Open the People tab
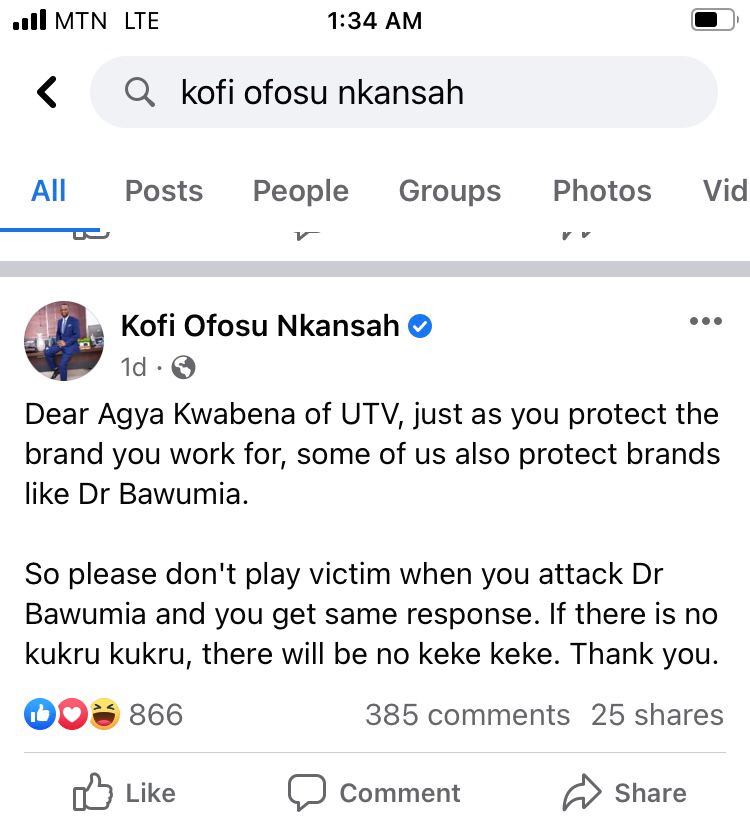Image resolution: width=750 pixels, height=817 pixels. pos(300,191)
